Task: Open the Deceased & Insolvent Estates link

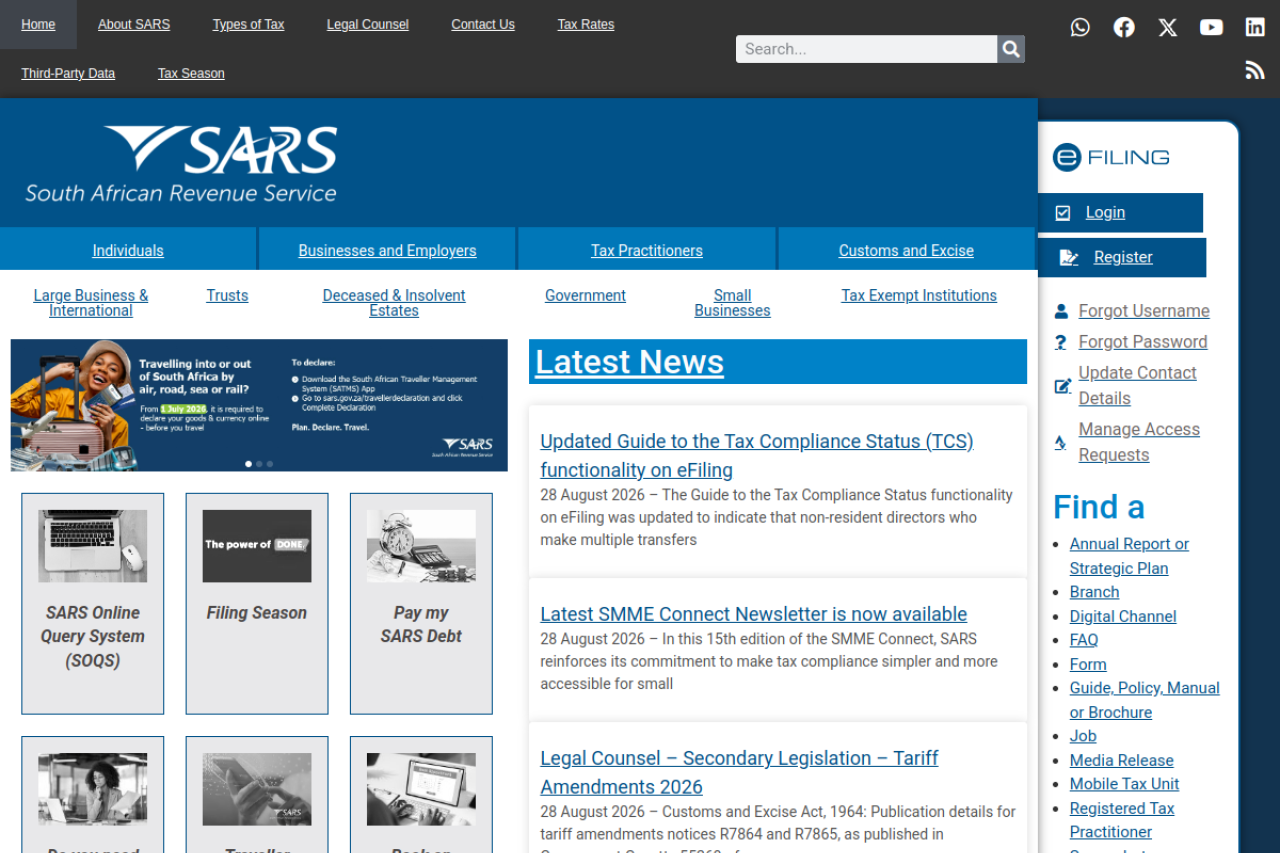Action: (x=394, y=303)
